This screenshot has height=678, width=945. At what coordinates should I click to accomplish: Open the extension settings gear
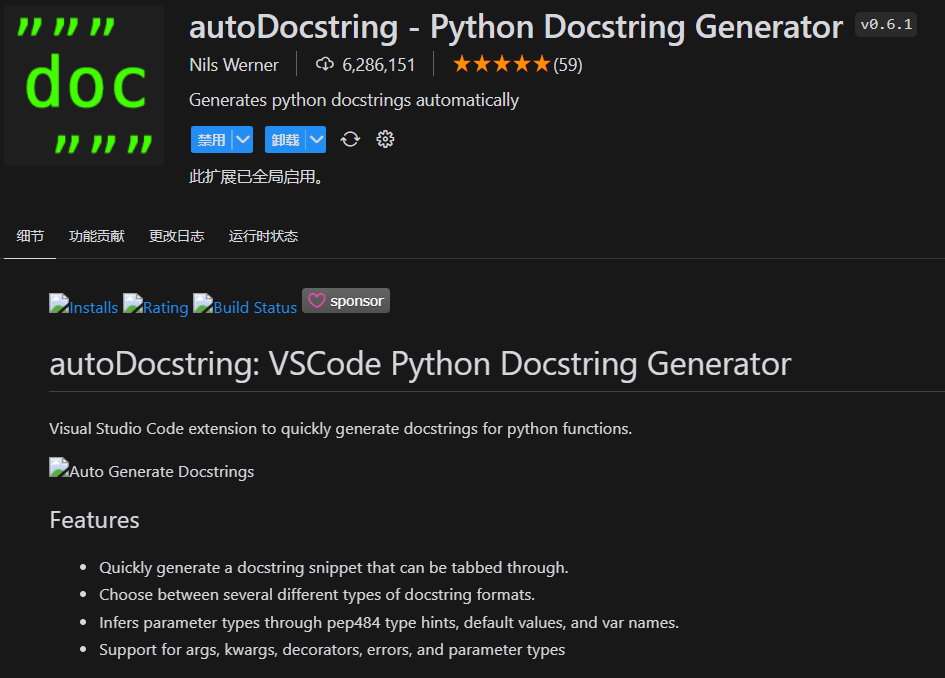385,140
